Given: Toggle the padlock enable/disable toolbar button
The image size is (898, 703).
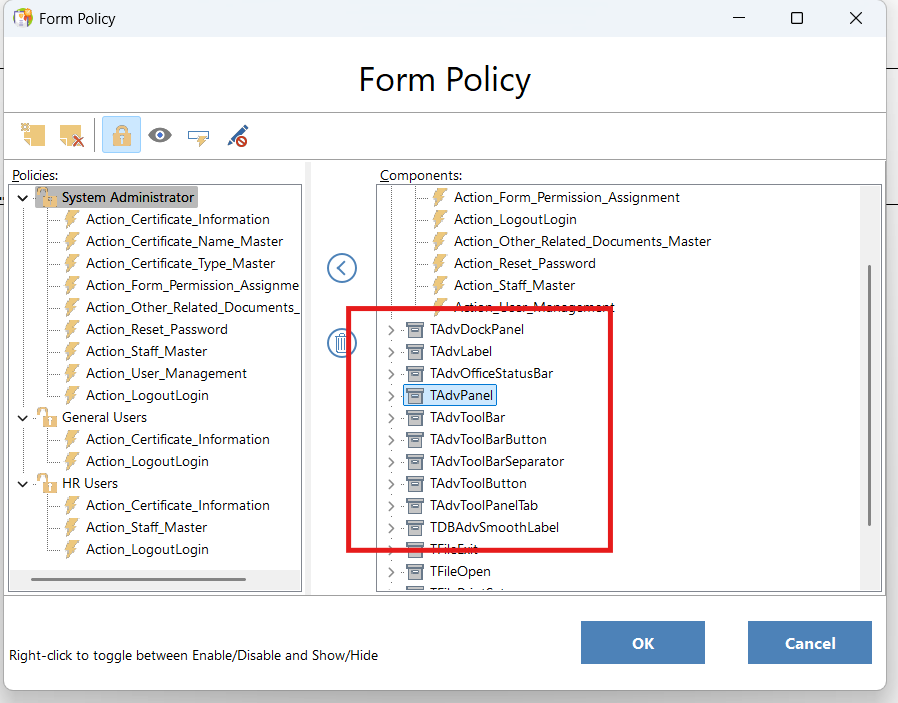Looking at the screenshot, I should tap(121, 135).
